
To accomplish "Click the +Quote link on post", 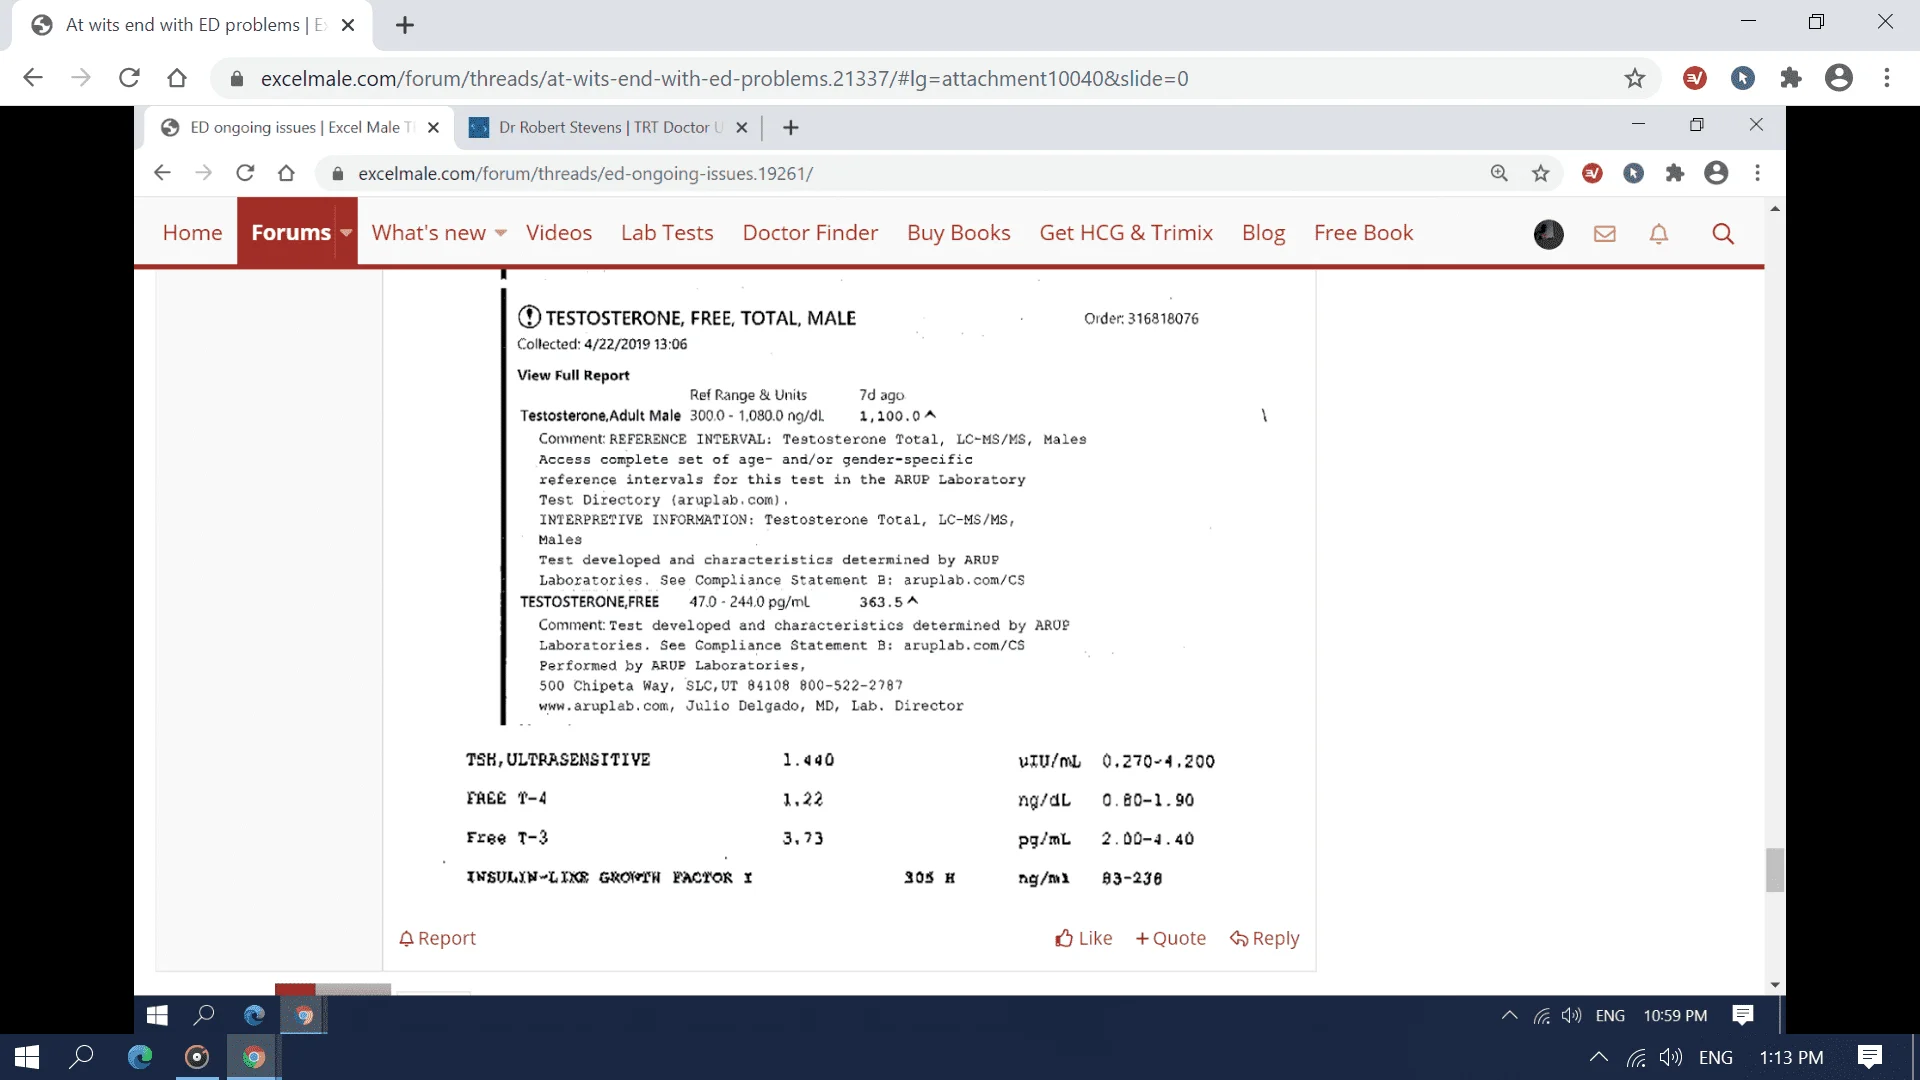I will pos(1170,938).
